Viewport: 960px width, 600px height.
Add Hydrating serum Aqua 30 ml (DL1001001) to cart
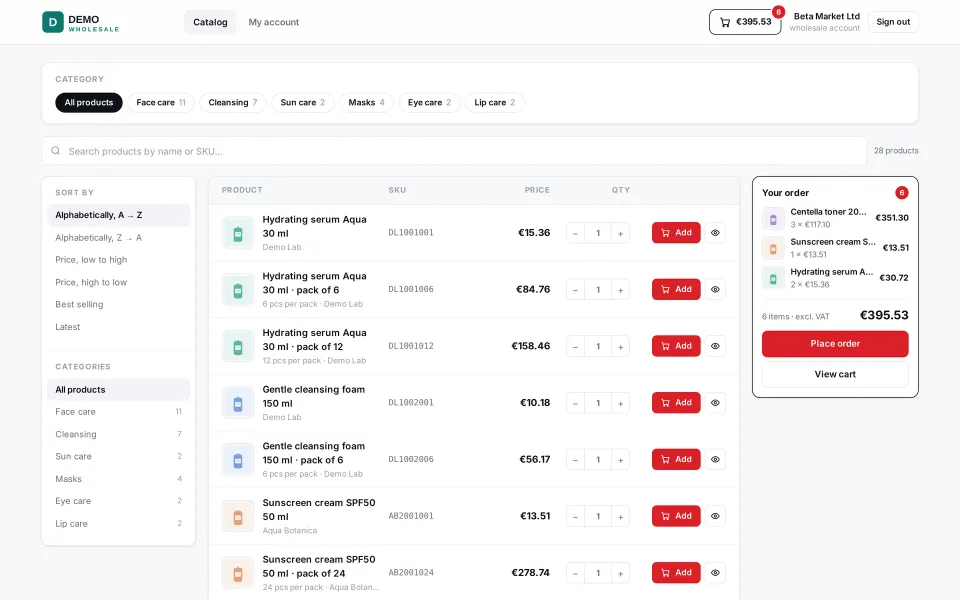coord(676,233)
